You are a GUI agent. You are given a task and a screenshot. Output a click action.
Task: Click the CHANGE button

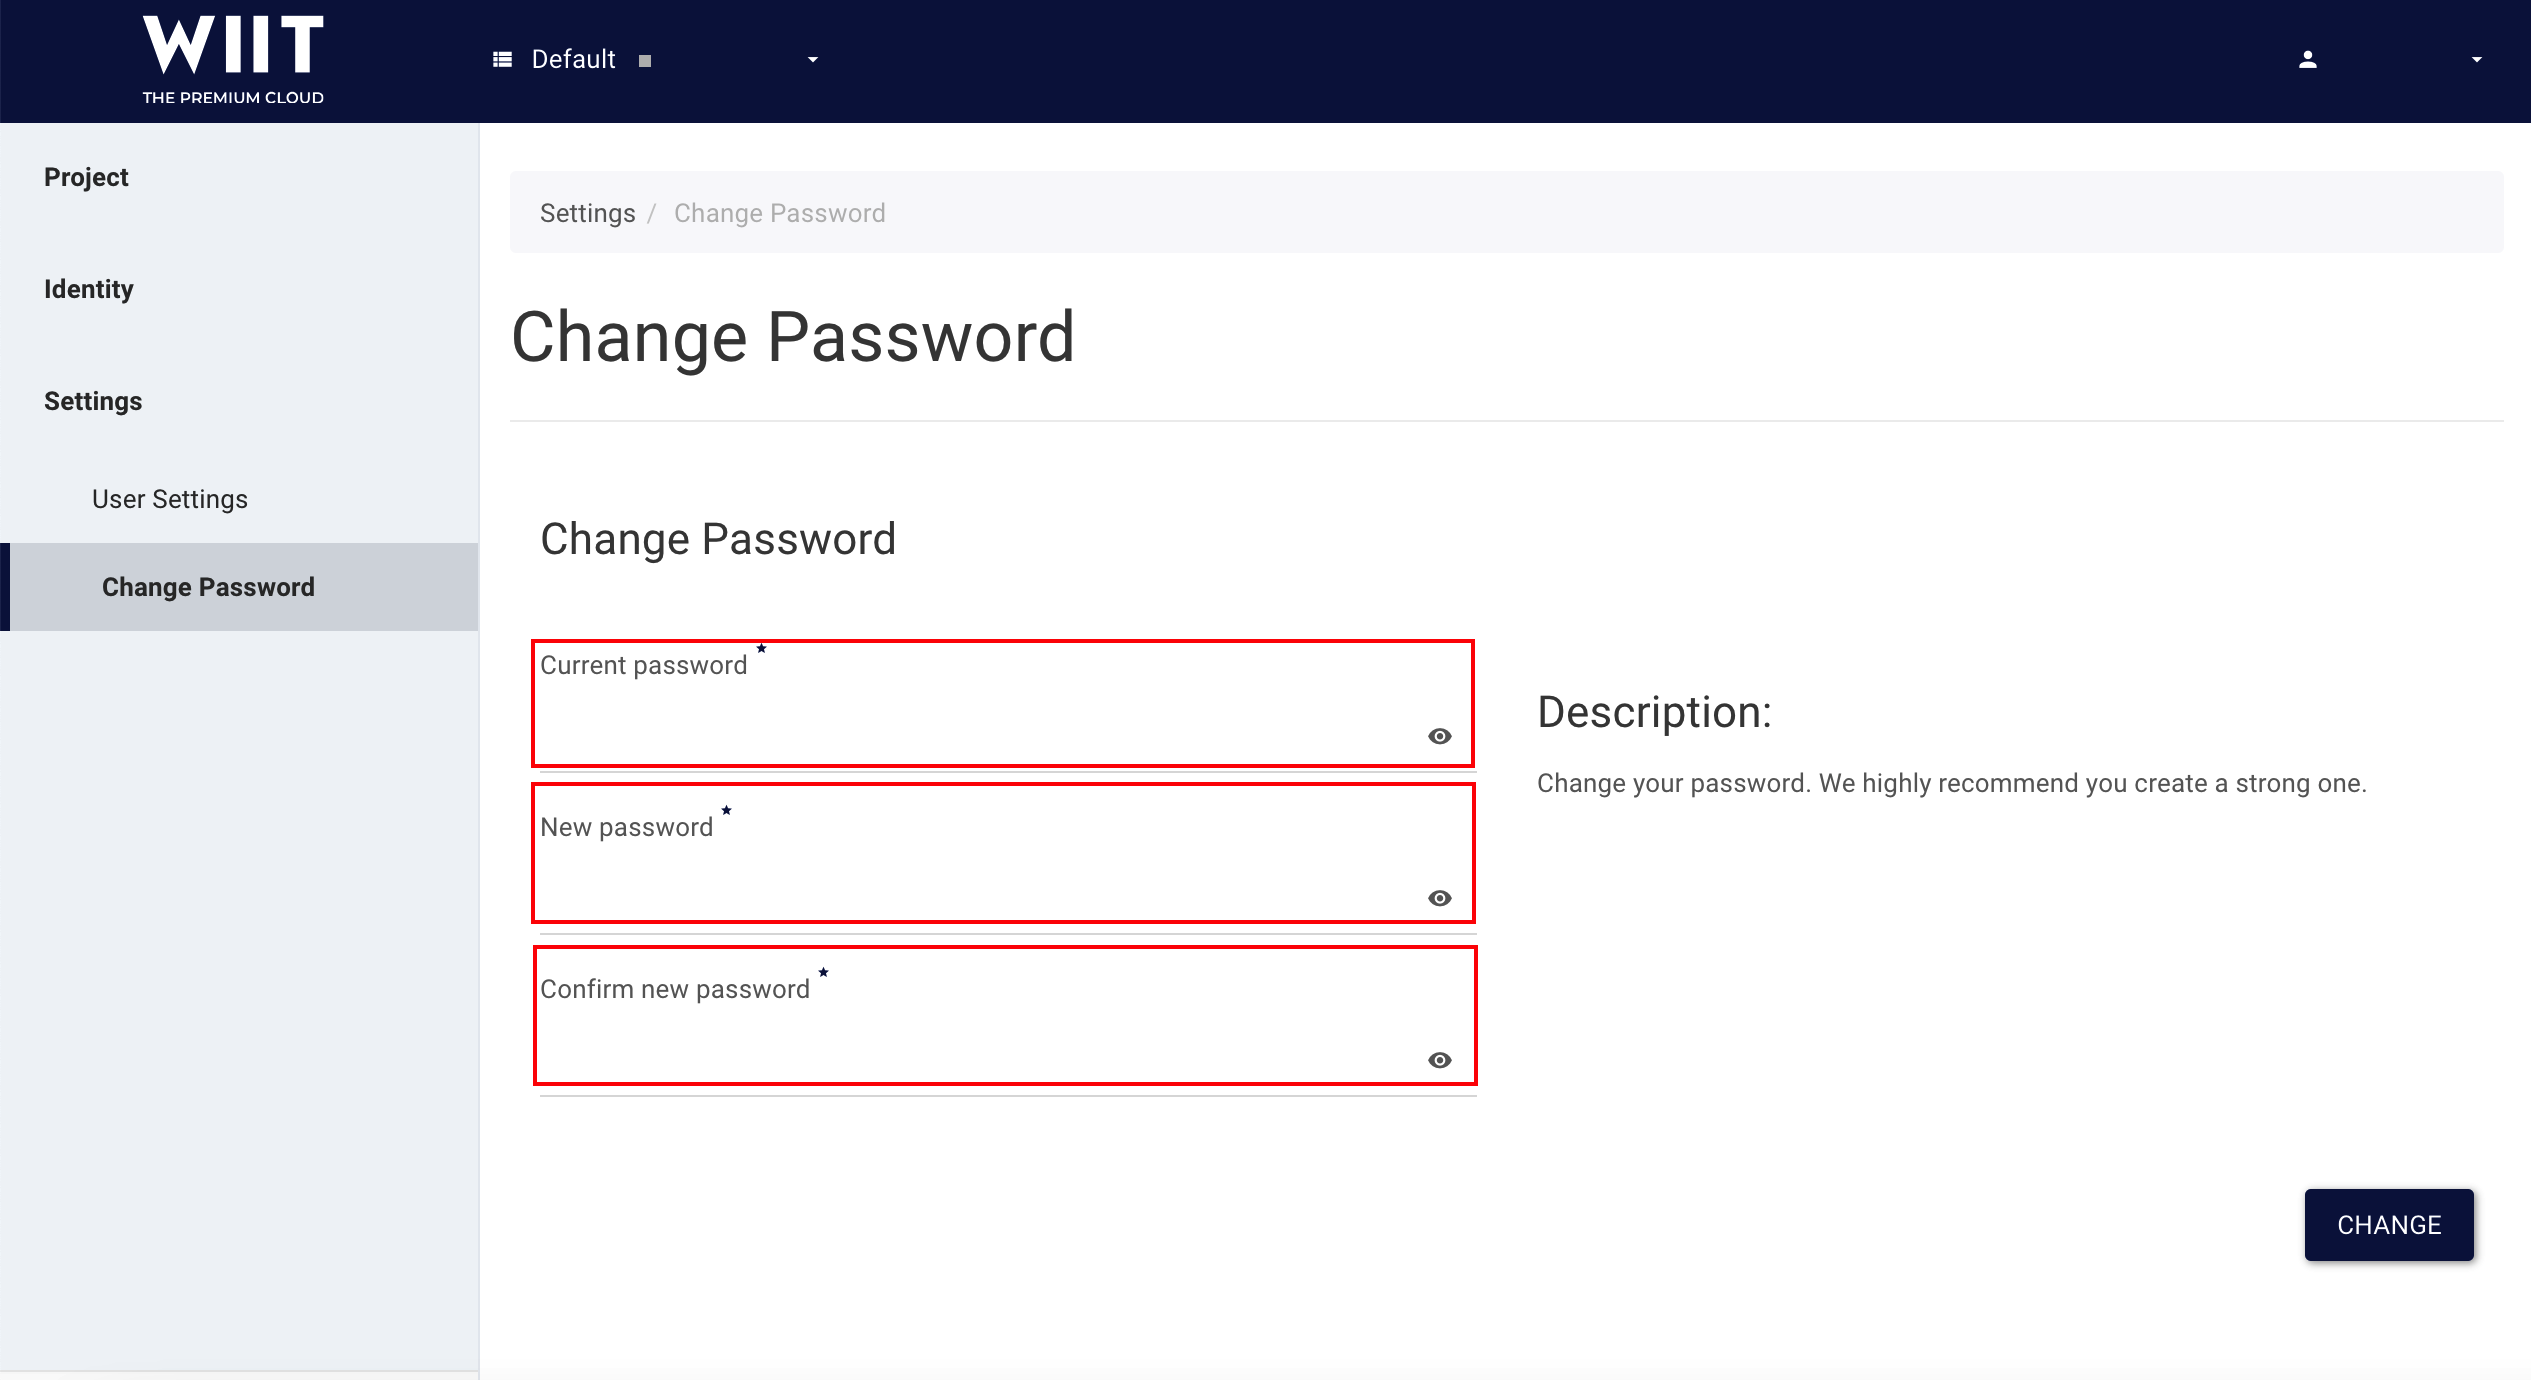pyautogui.click(x=2389, y=1225)
